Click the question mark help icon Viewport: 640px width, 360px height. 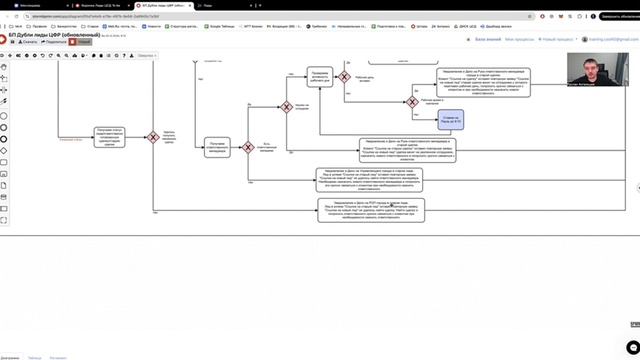pos(124,56)
